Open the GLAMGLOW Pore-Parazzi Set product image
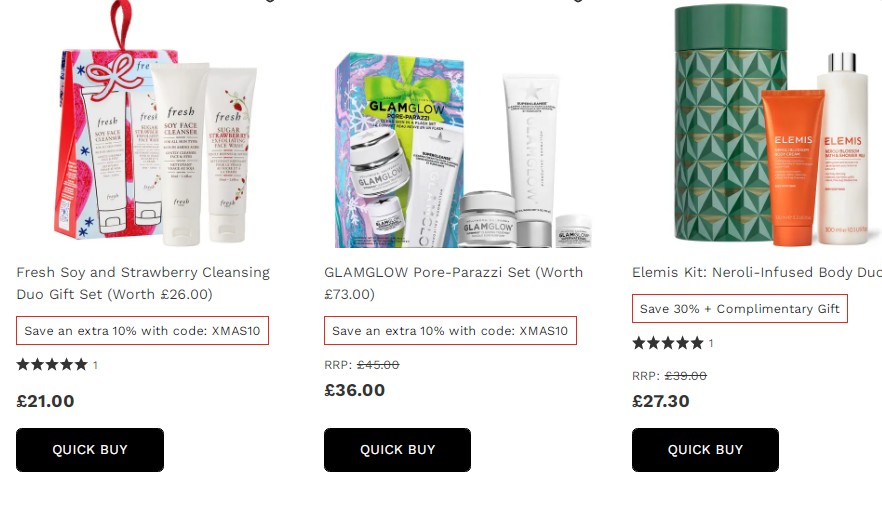Image resolution: width=882 pixels, height=513 pixels. click(x=463, y=150)
